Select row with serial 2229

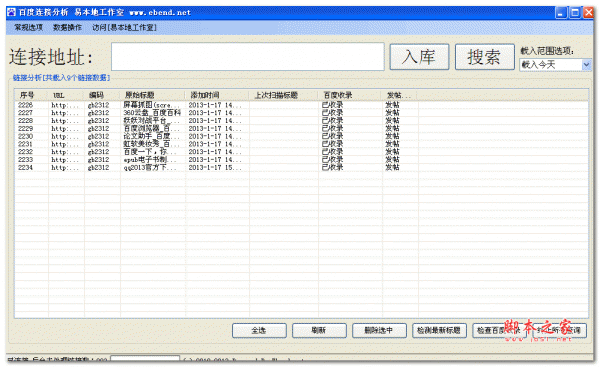tap(301, 129)
